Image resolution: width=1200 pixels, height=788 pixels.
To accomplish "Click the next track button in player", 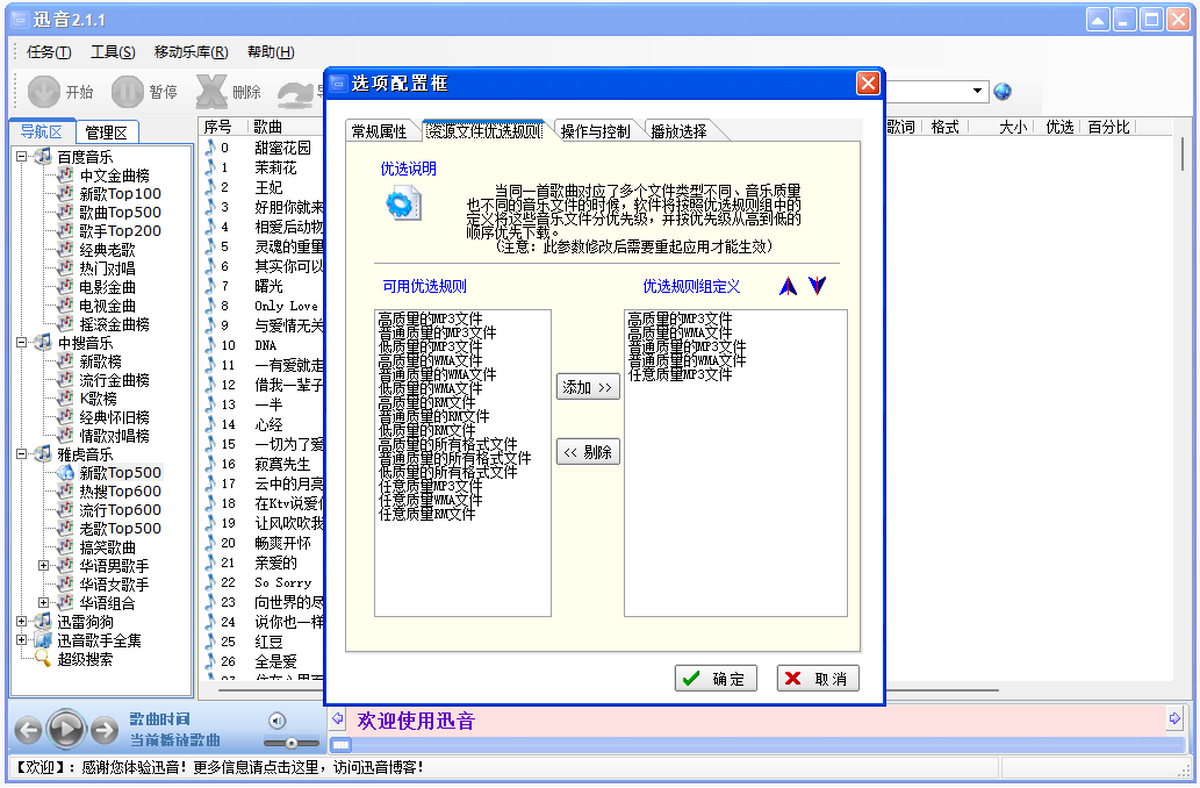I will (x=104, y=730).
